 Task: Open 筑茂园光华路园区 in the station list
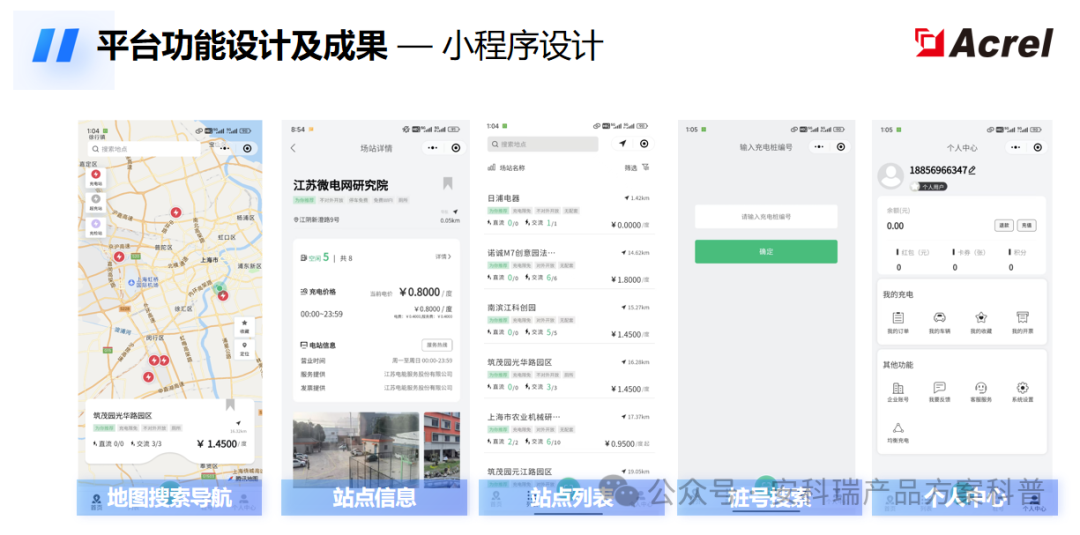(x=568, y=375)
